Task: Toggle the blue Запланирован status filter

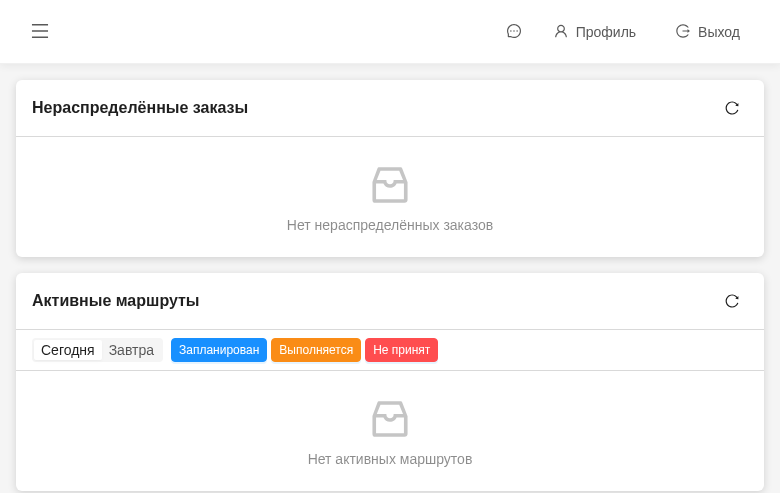Action: click(219, 350)
